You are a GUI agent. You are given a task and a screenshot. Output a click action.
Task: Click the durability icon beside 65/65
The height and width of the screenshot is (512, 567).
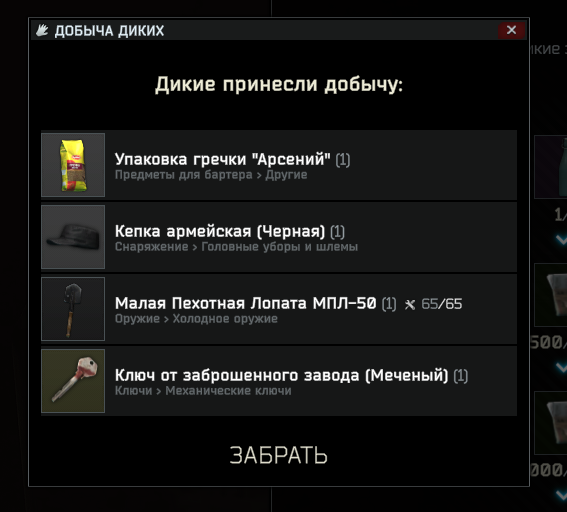[410, 304]
